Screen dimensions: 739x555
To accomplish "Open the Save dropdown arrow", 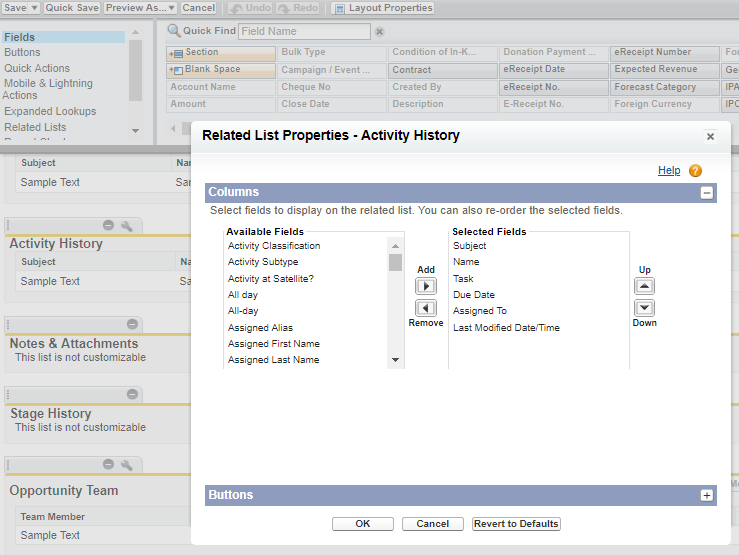I will pos(35,8).
